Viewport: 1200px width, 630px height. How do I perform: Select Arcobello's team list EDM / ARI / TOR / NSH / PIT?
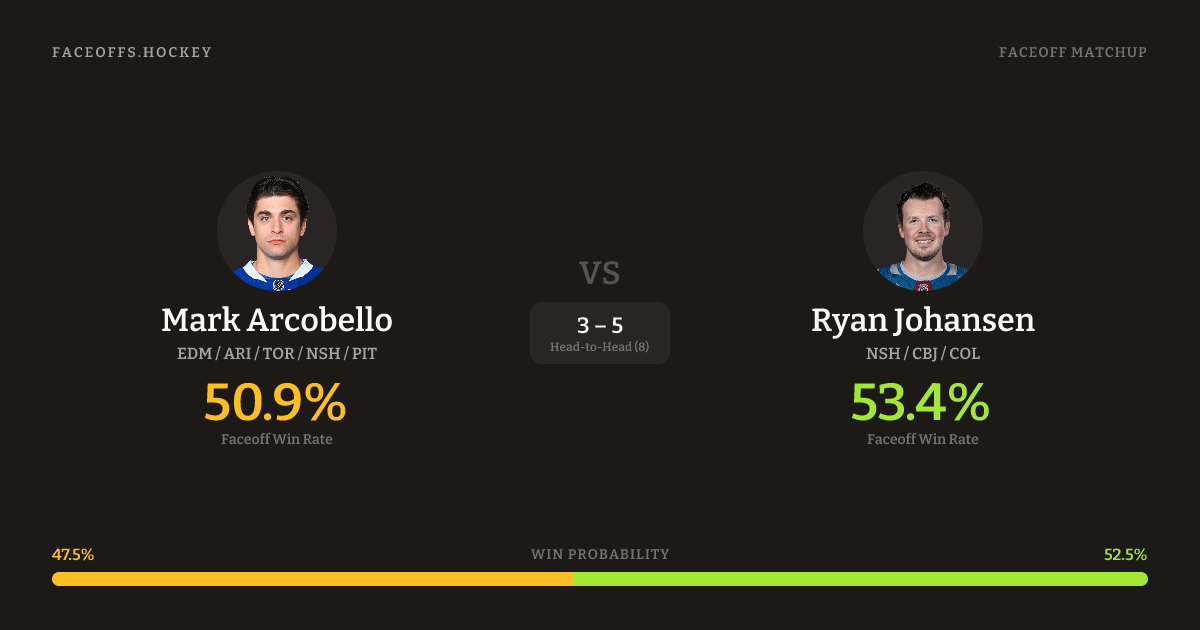pyautogui.click(x=277, y=354)
